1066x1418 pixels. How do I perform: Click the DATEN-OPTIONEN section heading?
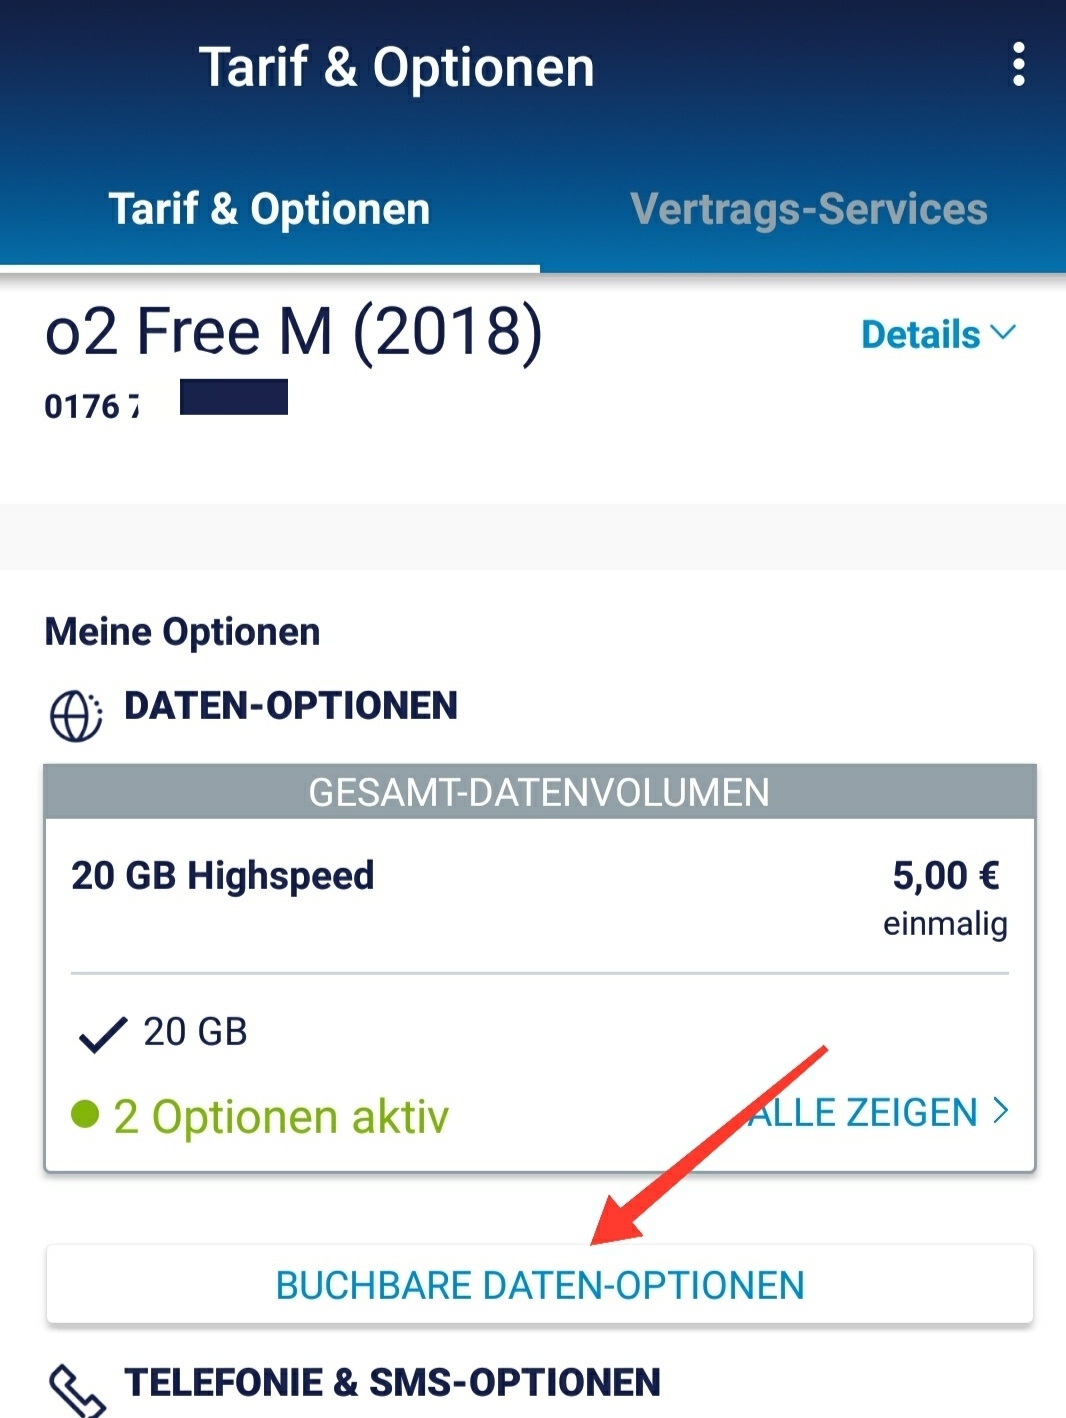[x=291, y=705]
